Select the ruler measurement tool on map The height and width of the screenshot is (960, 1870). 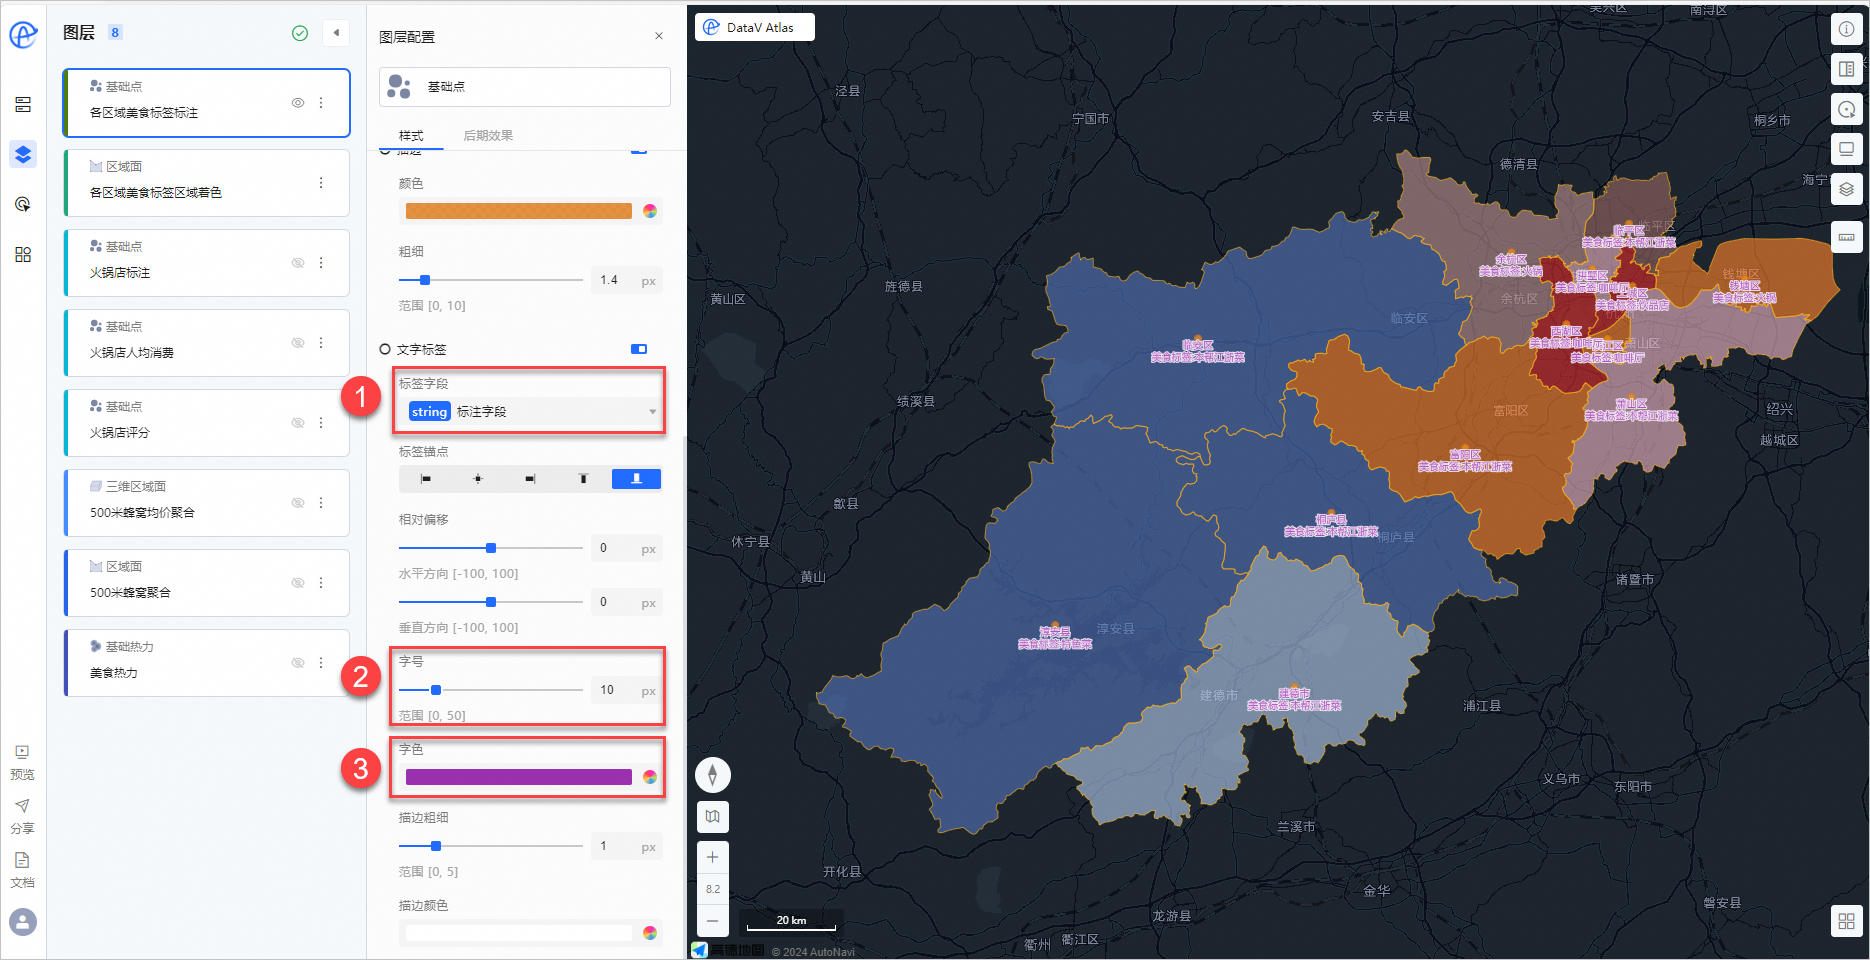coord(1846,237)
